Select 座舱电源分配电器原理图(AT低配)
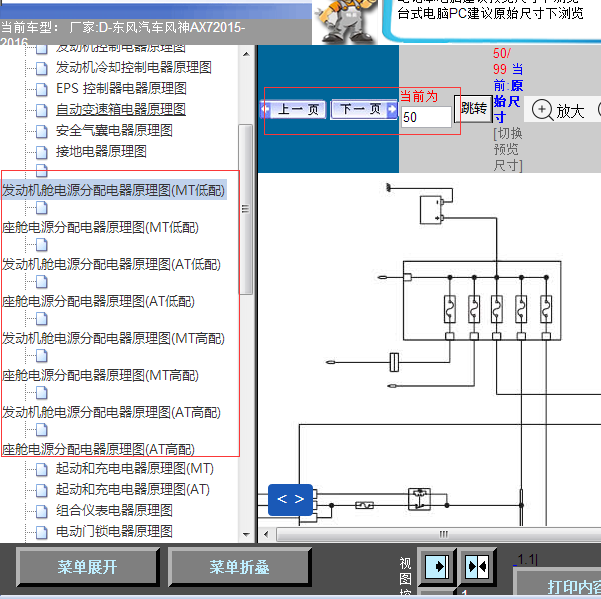 coord(99,302)
